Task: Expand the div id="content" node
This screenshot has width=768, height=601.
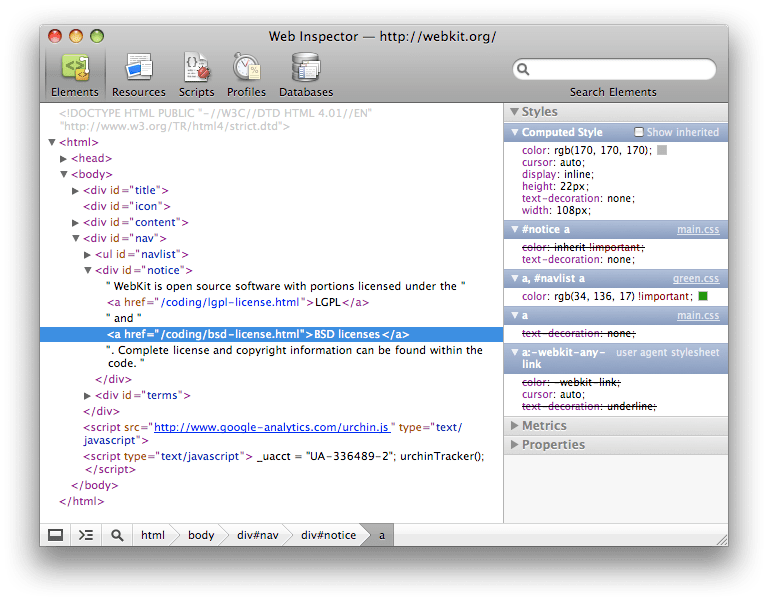Action: coord(75,222)
